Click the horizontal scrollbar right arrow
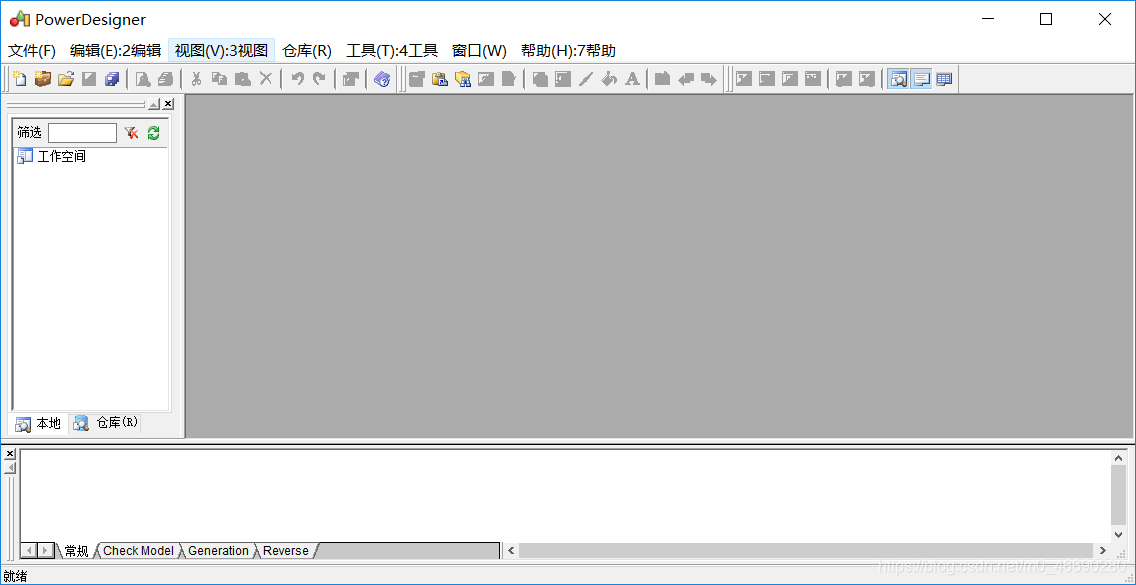This screenshot has width=1136, height=585. (x=1103, y=551)
